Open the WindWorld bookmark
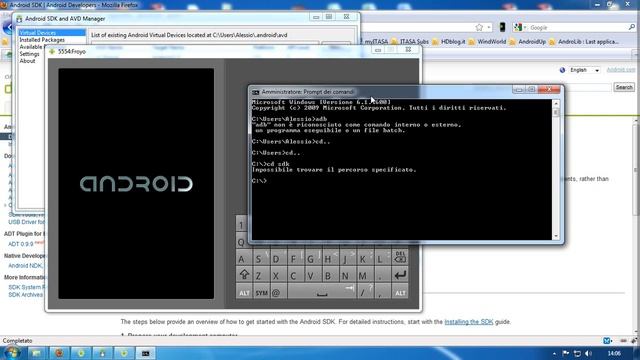Viewport: 640px width, 360px height. point(487,42)
